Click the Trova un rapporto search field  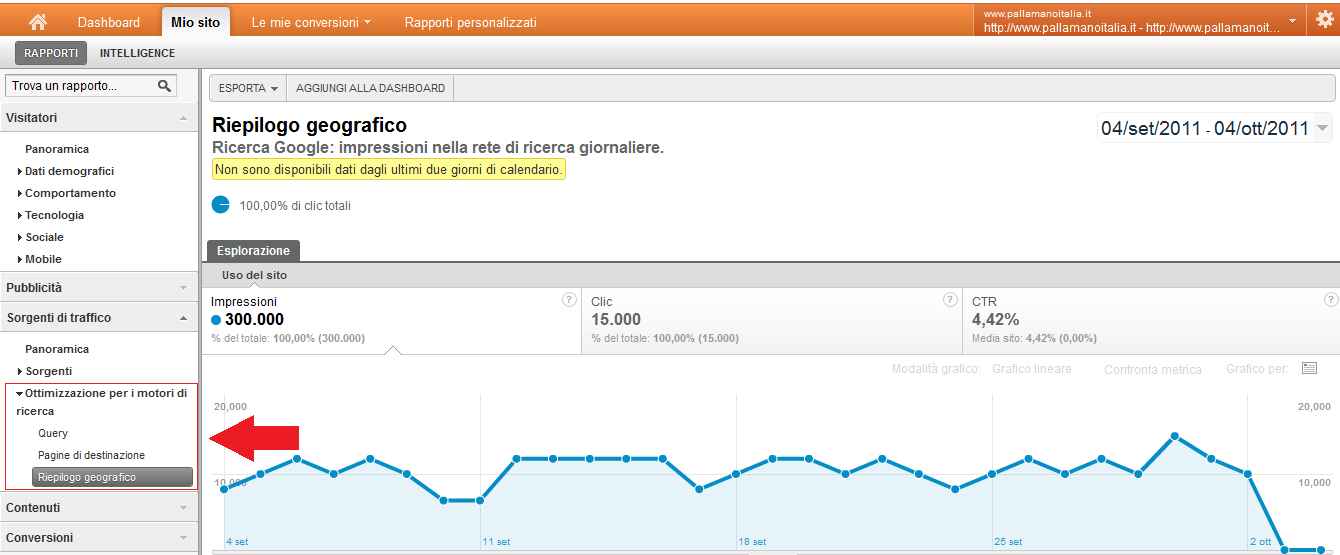tap(80, 86)
